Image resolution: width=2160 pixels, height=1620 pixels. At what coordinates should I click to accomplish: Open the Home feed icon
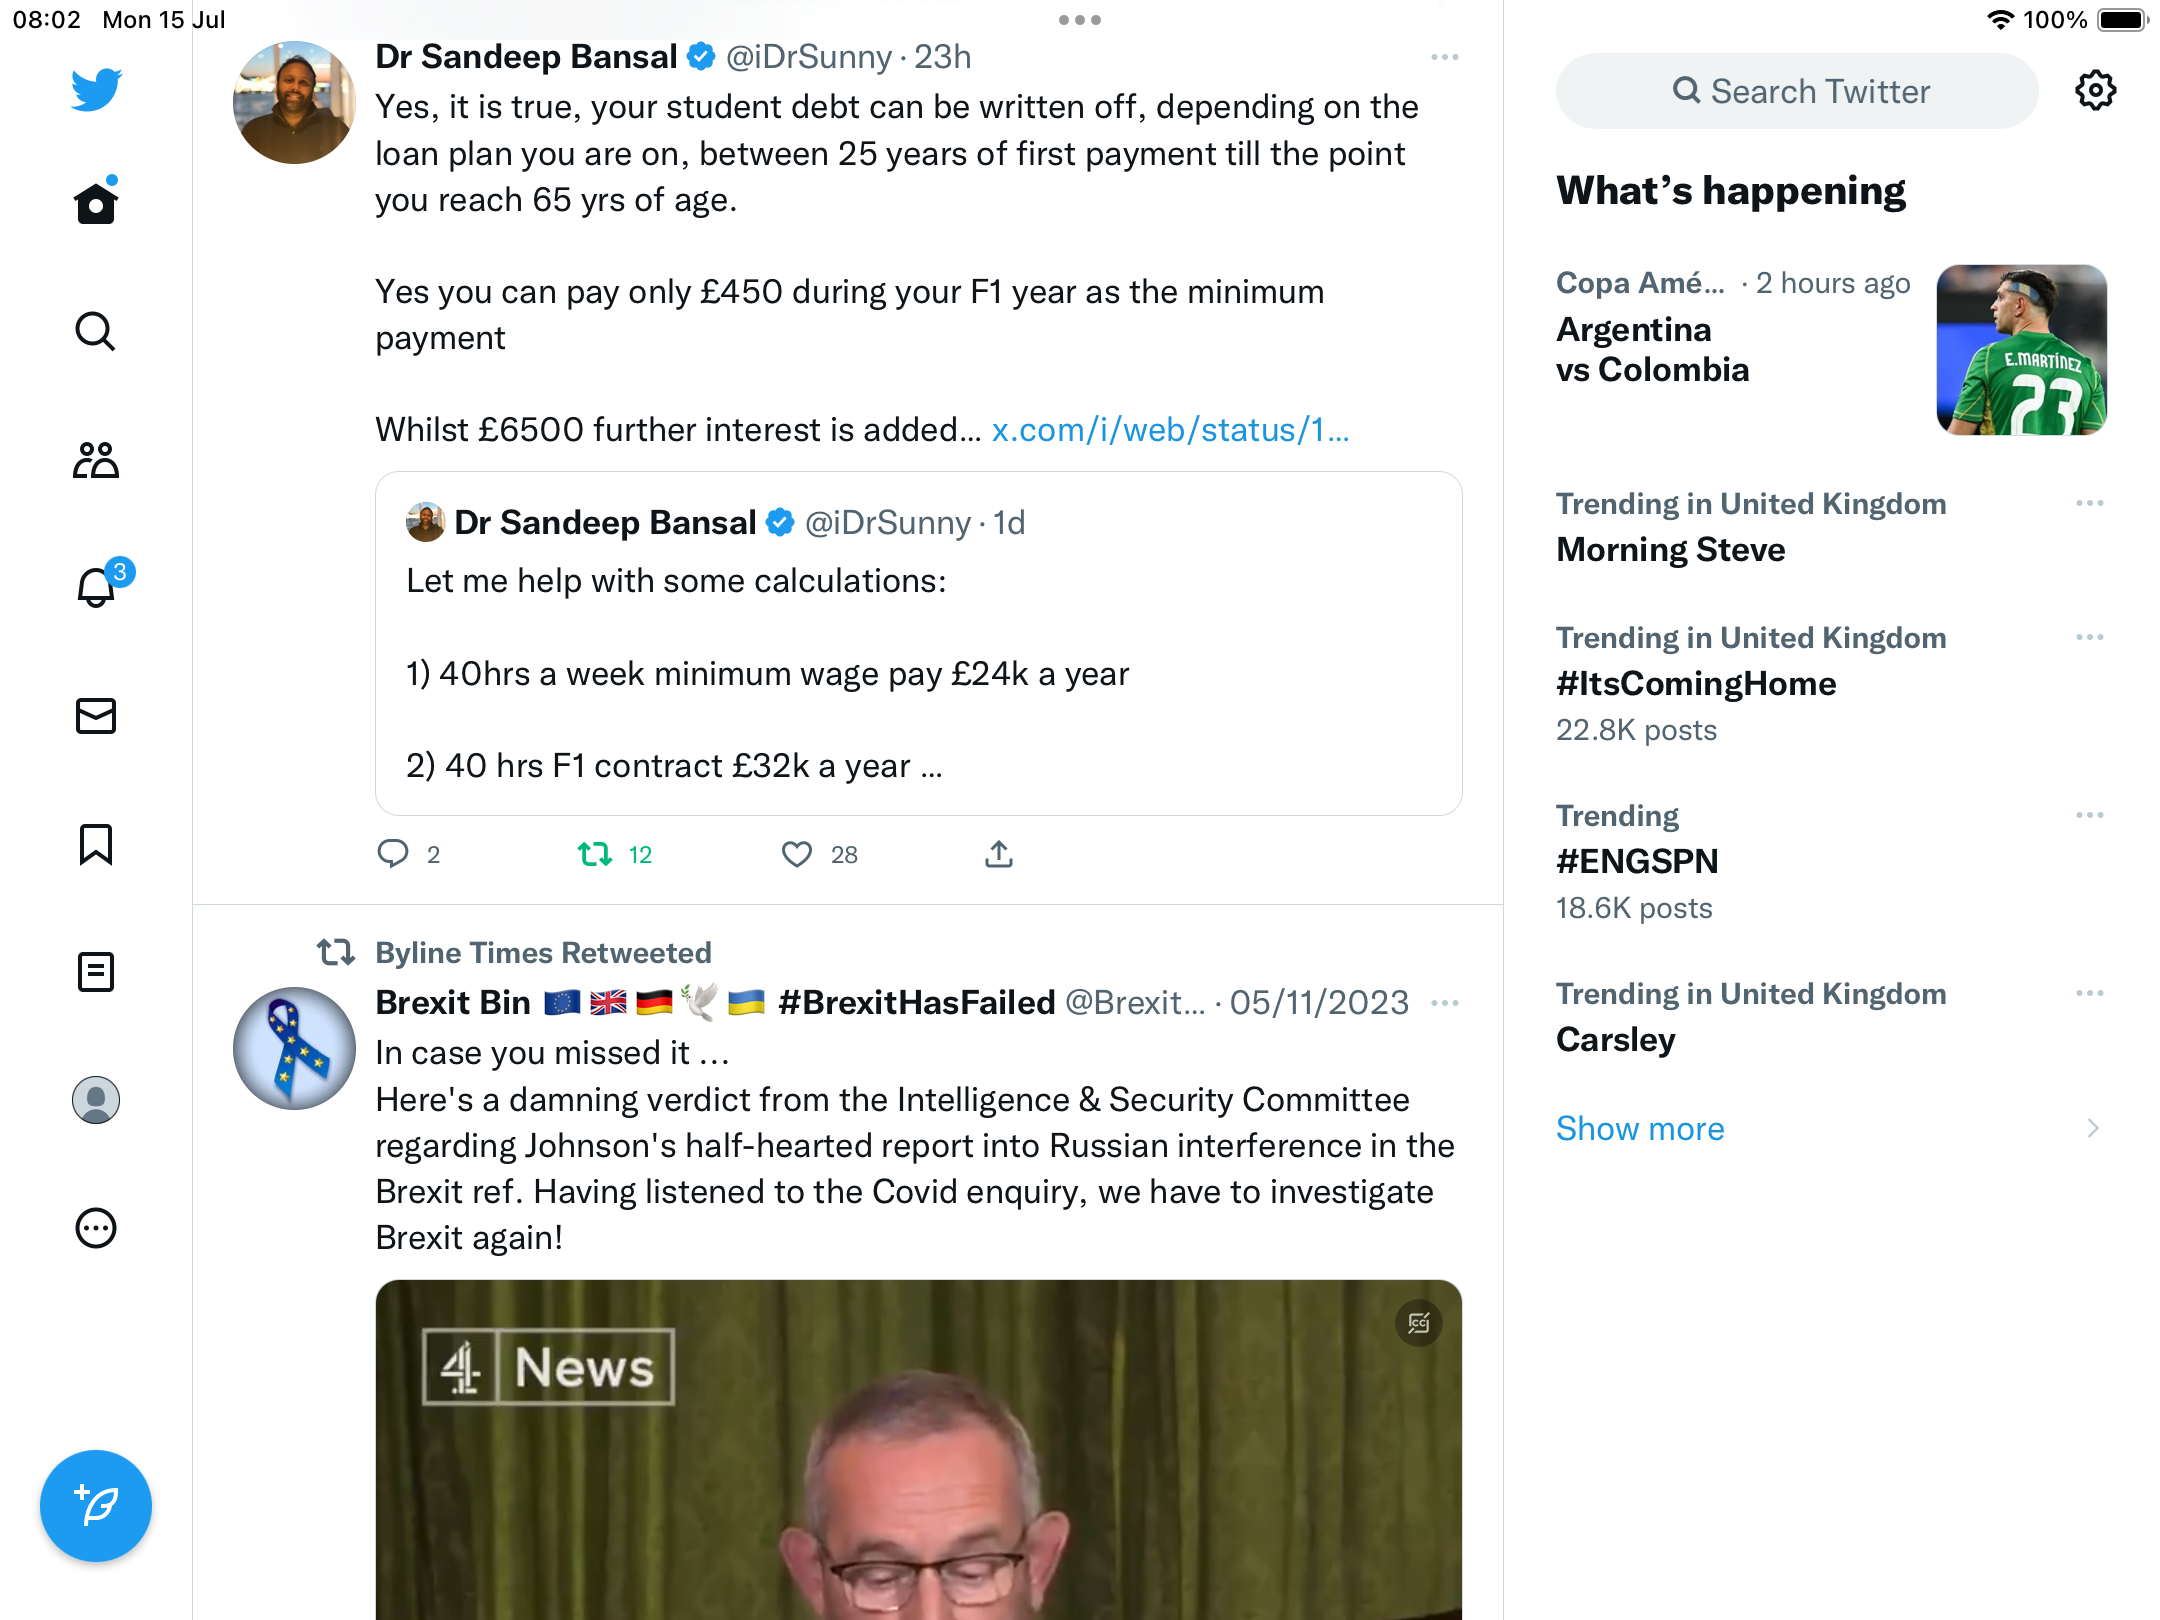[x=96, y=202]
